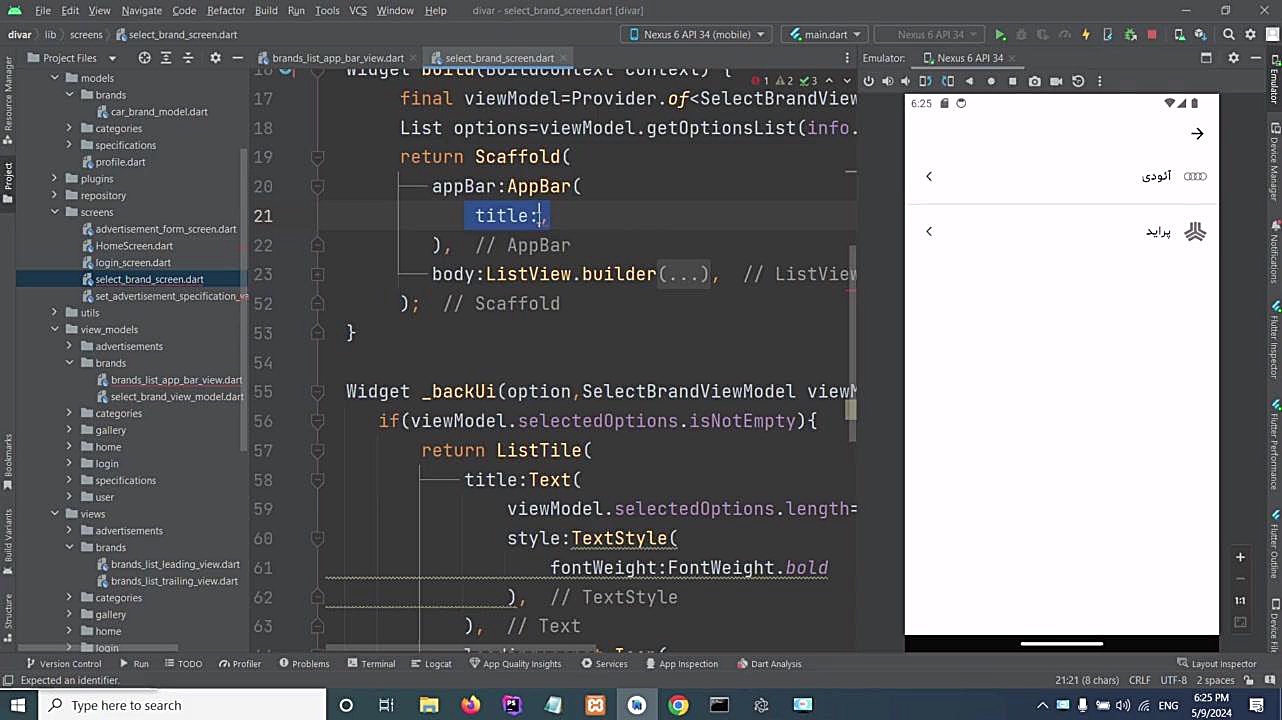Run the app with the green play button

click(x=1000, y=35)
